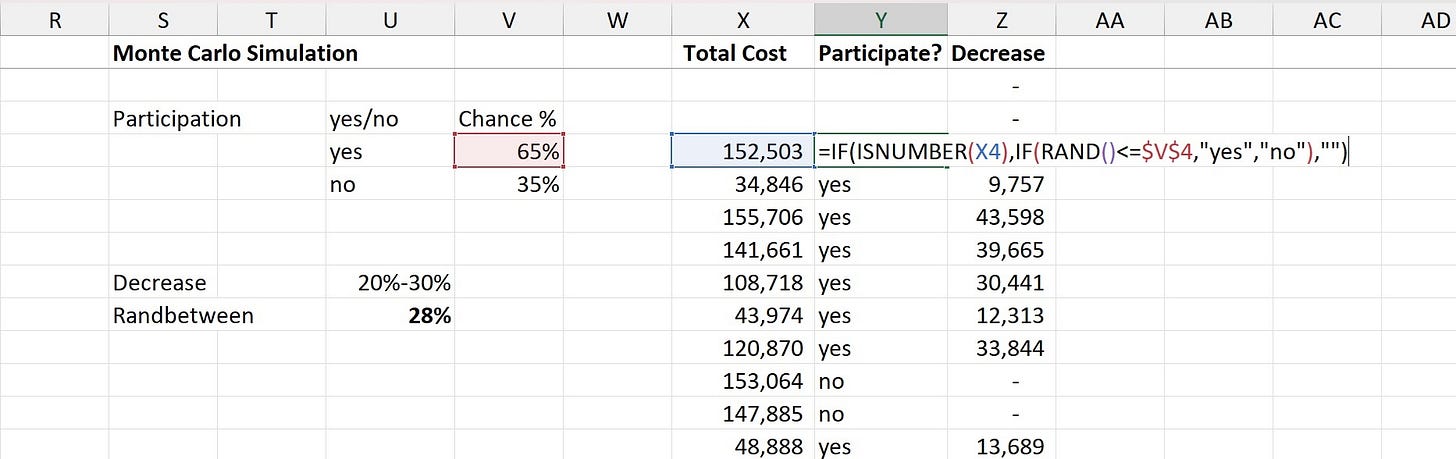Select the 48,888 total cost cell
The width and height of the screenshot is (1456, 459).
click(743, 446)
